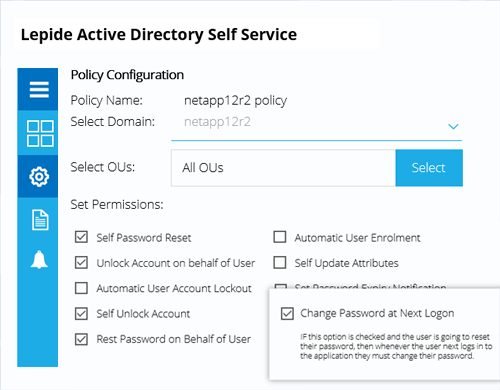Screen dimensions: 500x390
Task: Click the All OUs input field
Action: 283,168
